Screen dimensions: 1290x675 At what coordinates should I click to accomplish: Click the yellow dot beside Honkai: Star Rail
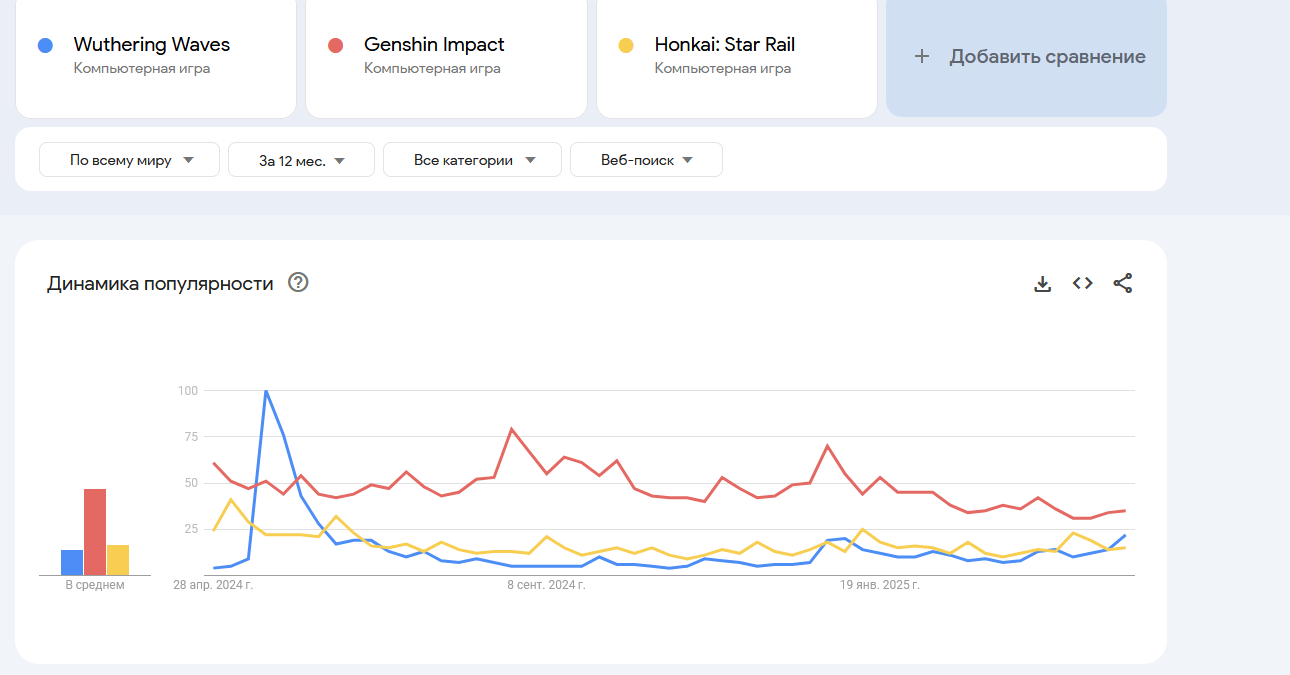pos(626,45)
